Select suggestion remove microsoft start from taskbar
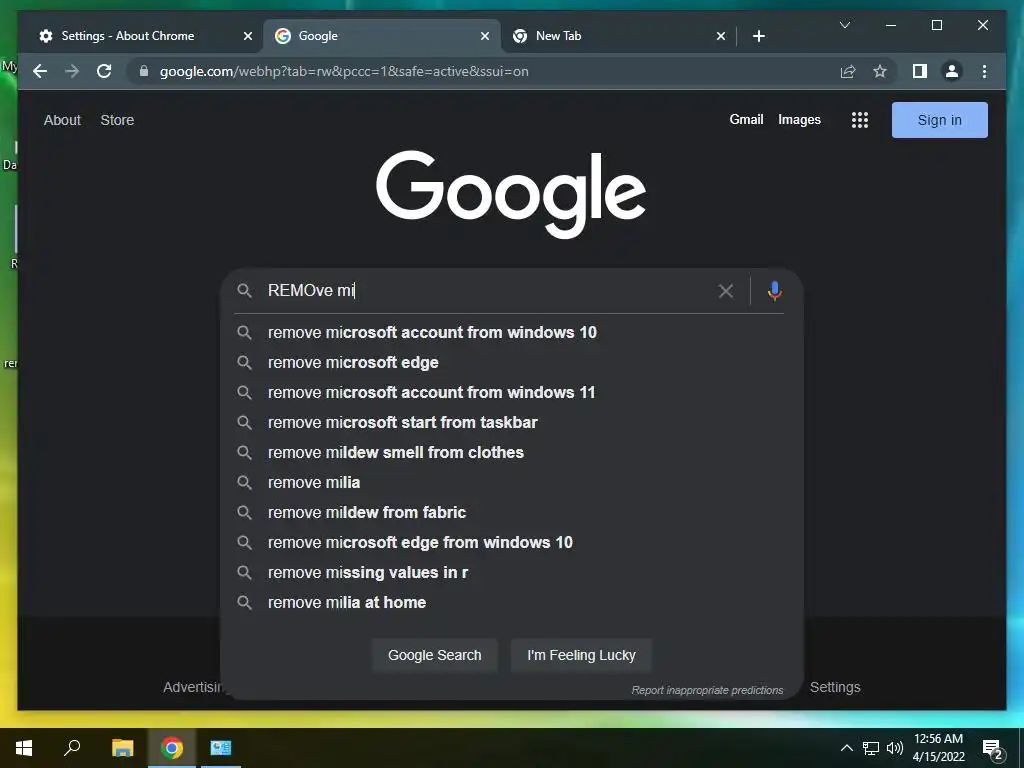1024x768 pixels. click(511, 423)
